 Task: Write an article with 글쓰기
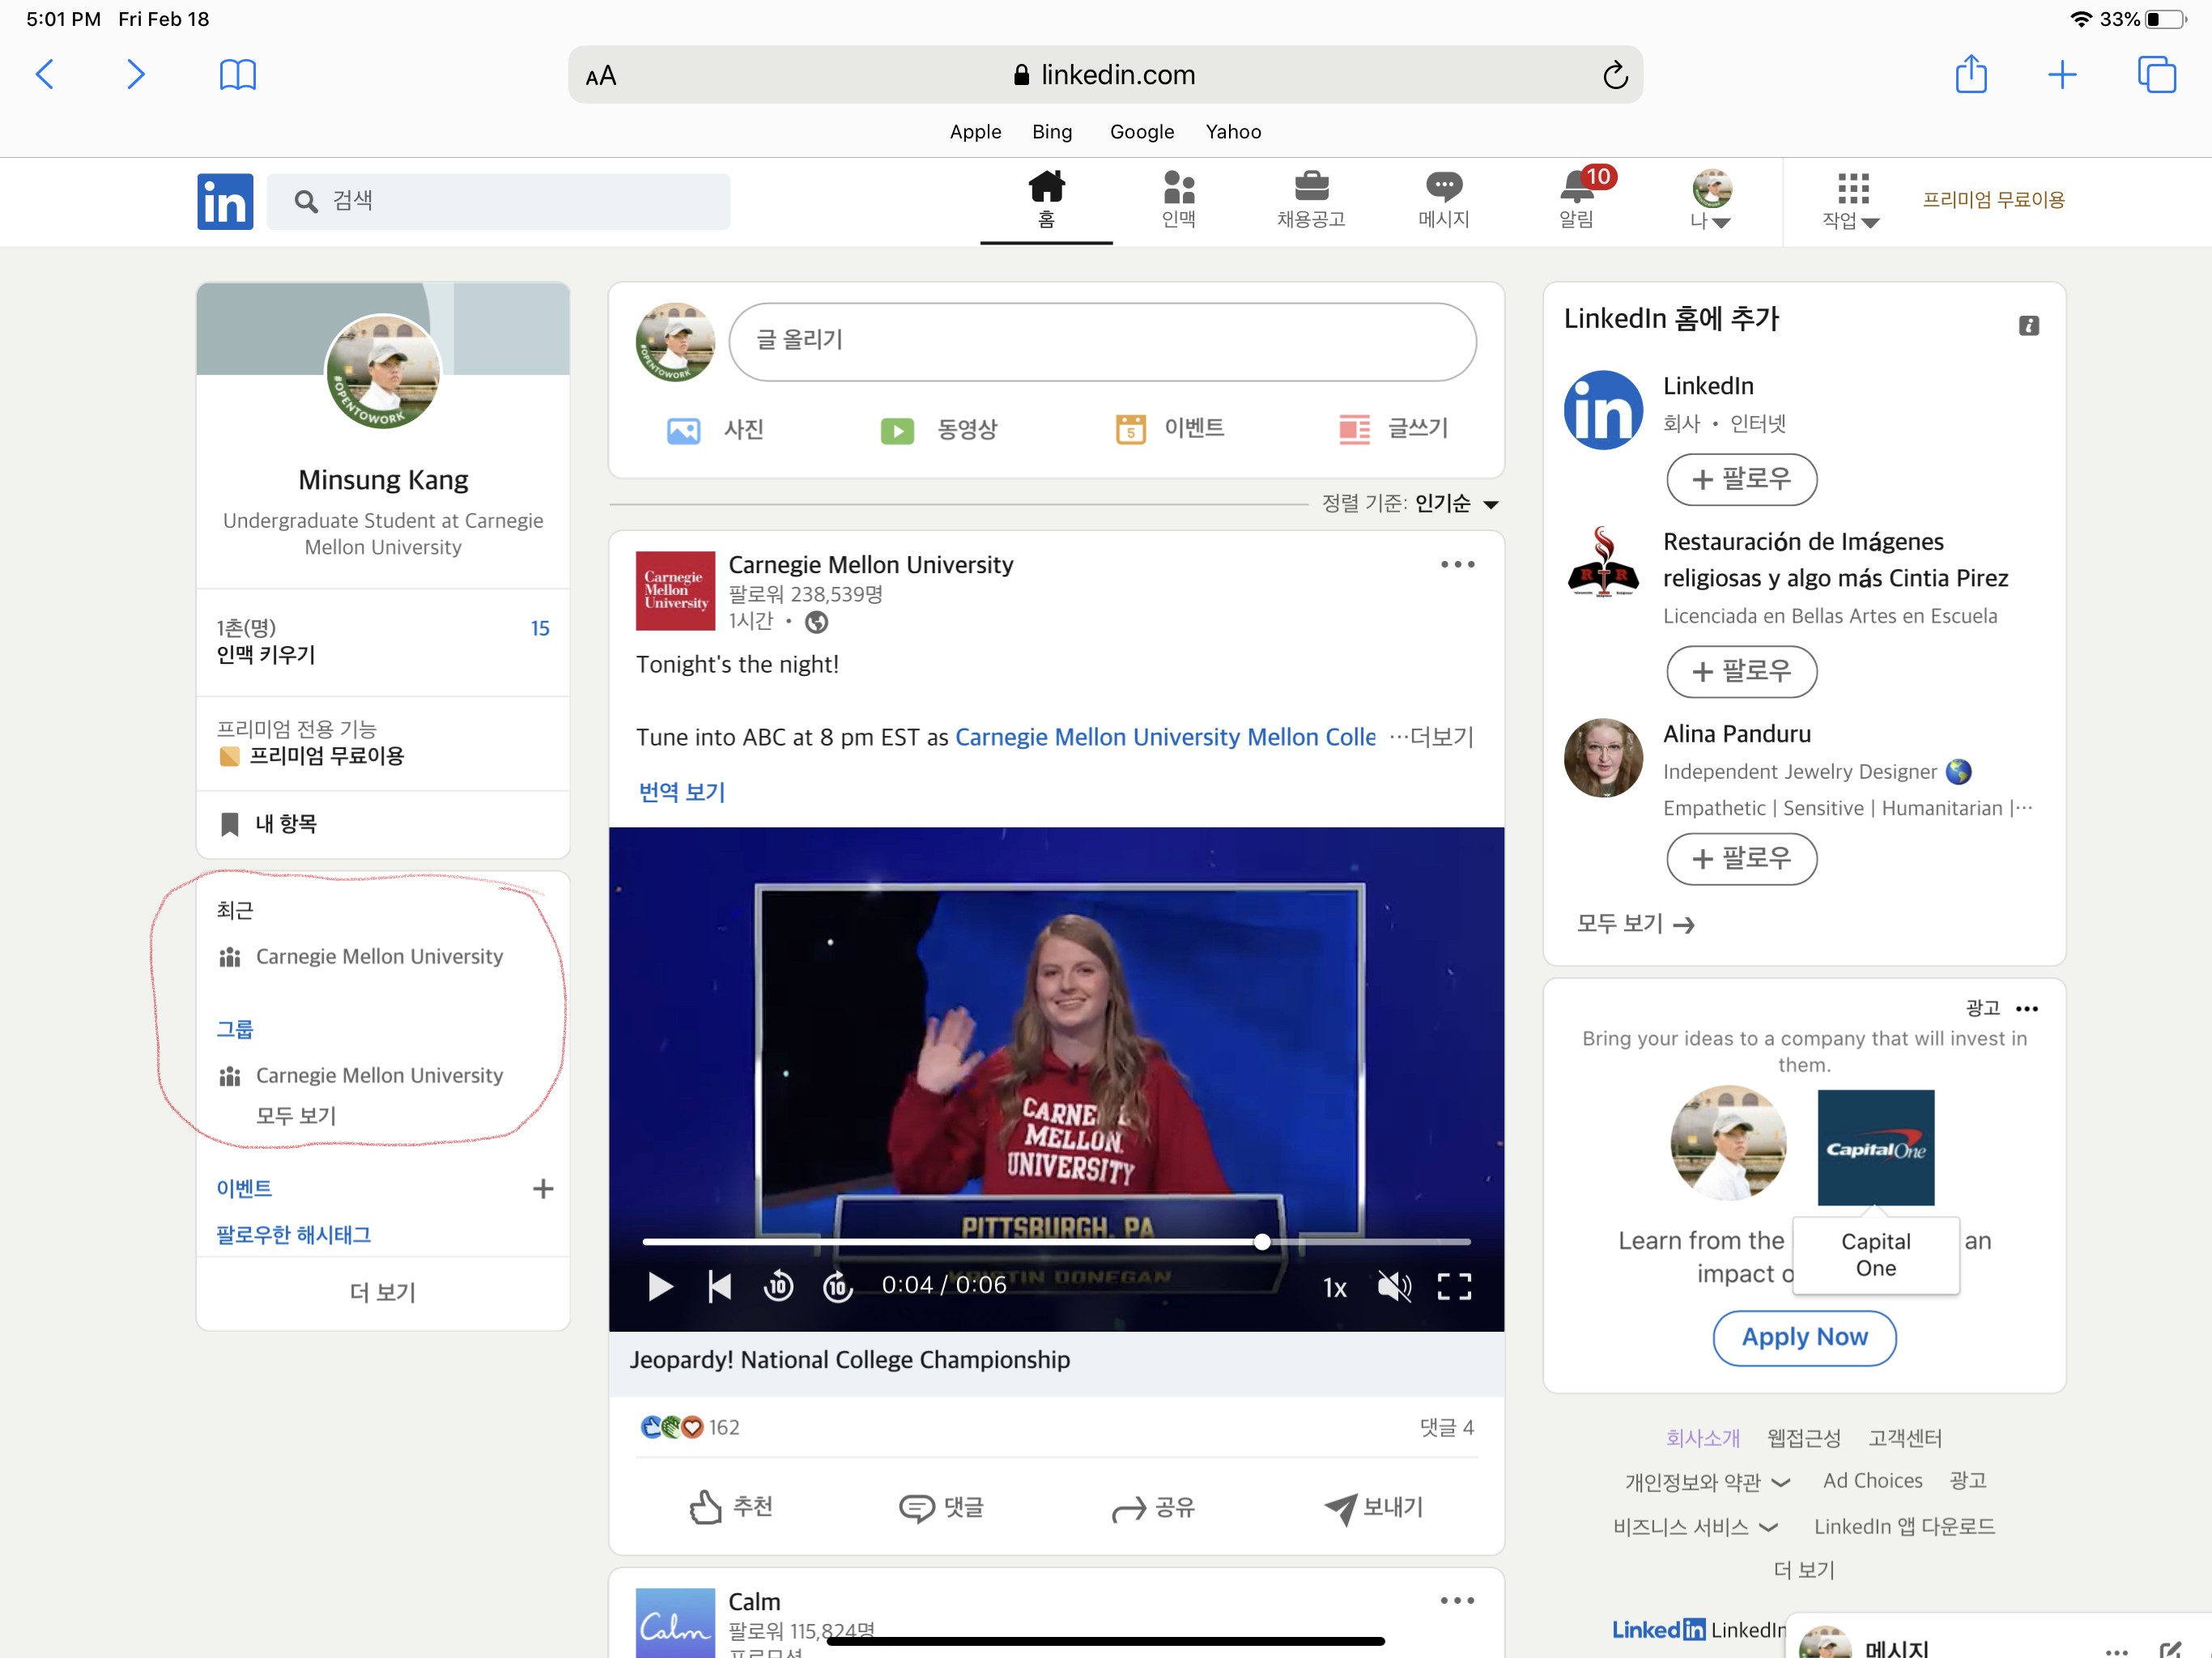(x=1393, y=429)
